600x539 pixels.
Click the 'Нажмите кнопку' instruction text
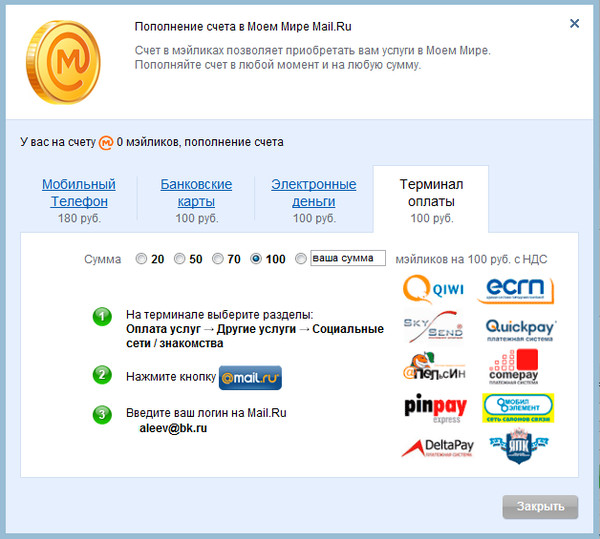(171, 377)
